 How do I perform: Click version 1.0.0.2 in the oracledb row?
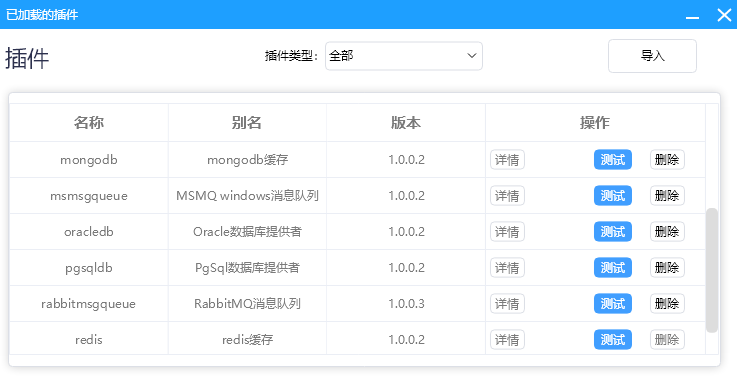tap(406, 232)
